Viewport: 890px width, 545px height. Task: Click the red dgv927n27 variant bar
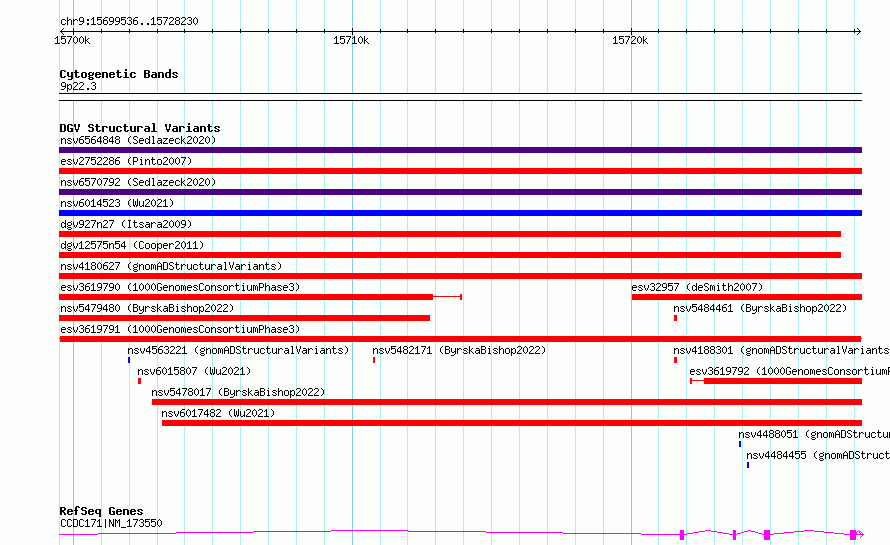450,234
